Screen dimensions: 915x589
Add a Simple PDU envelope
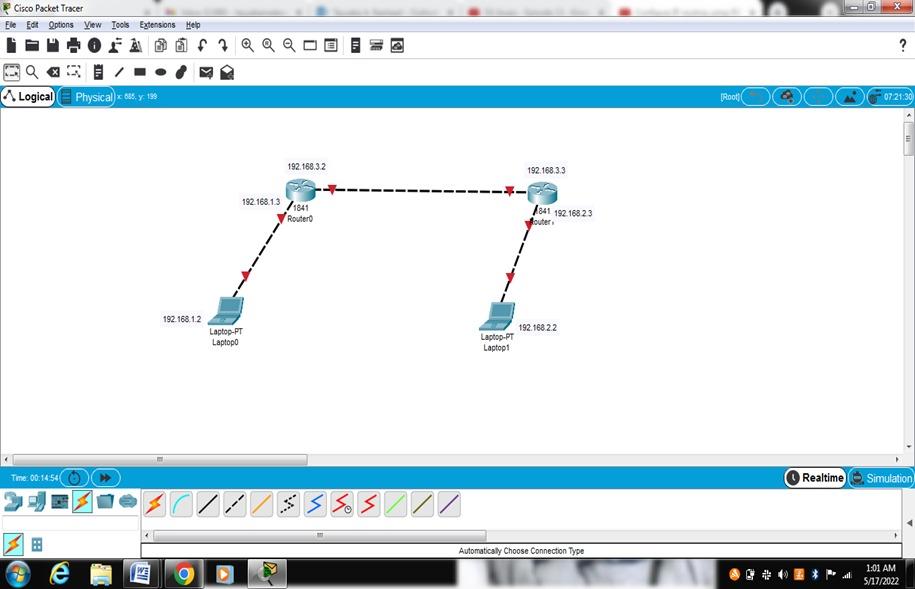coord(206,72)
